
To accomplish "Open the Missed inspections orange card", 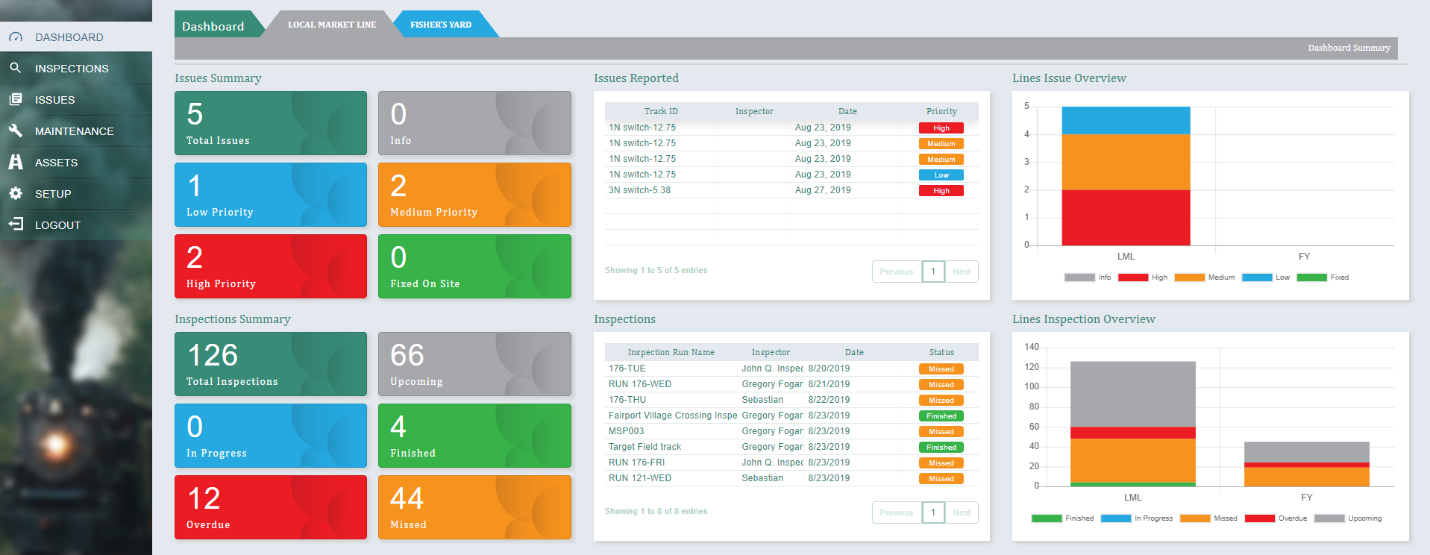I will click(474, 507).
